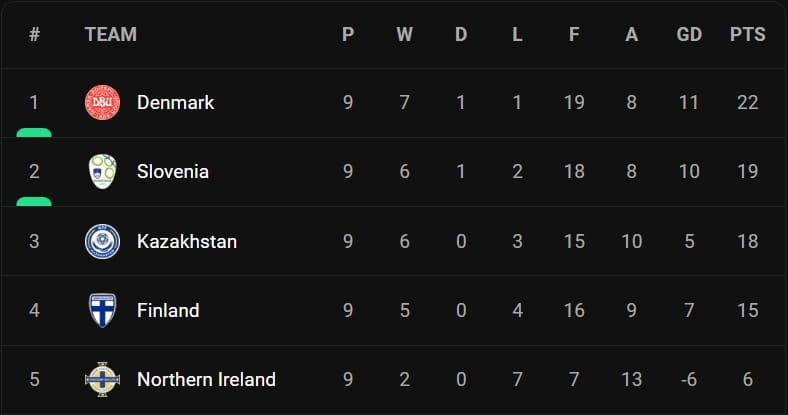The image size is (788, 415).
Task: Open the Northern Ireland team name
Action: click(x=206, y=379)
